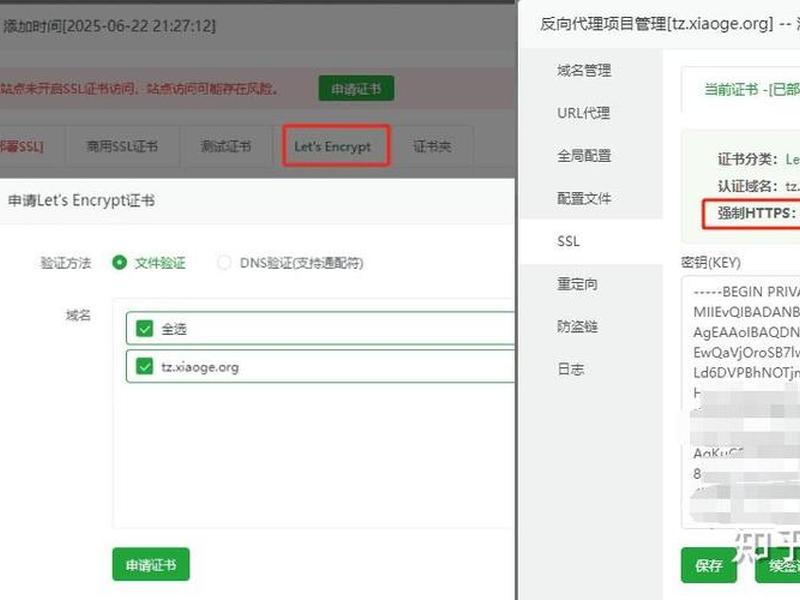Click into the 密钥(KEY) text area
Image resolution: width=800 pixels, height=600 pixels.
click(740, 402)
